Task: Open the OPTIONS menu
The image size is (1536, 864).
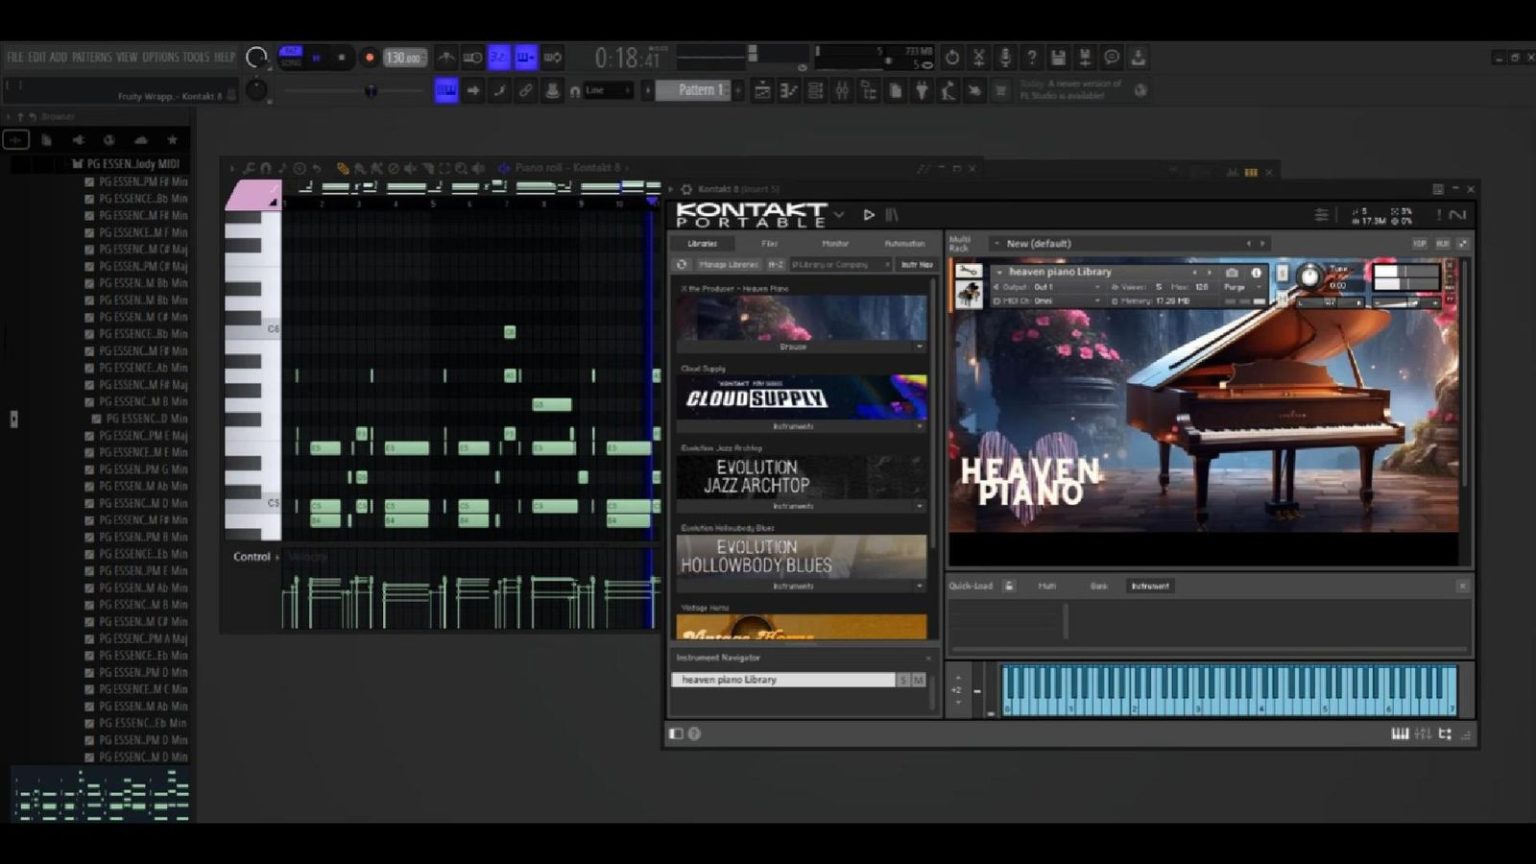Action: pos(160,57)
